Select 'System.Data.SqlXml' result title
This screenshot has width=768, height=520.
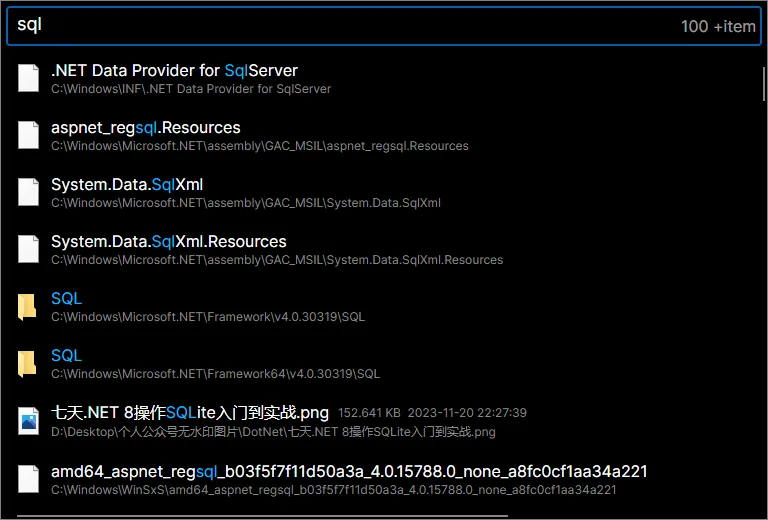(x=127, y=185)
